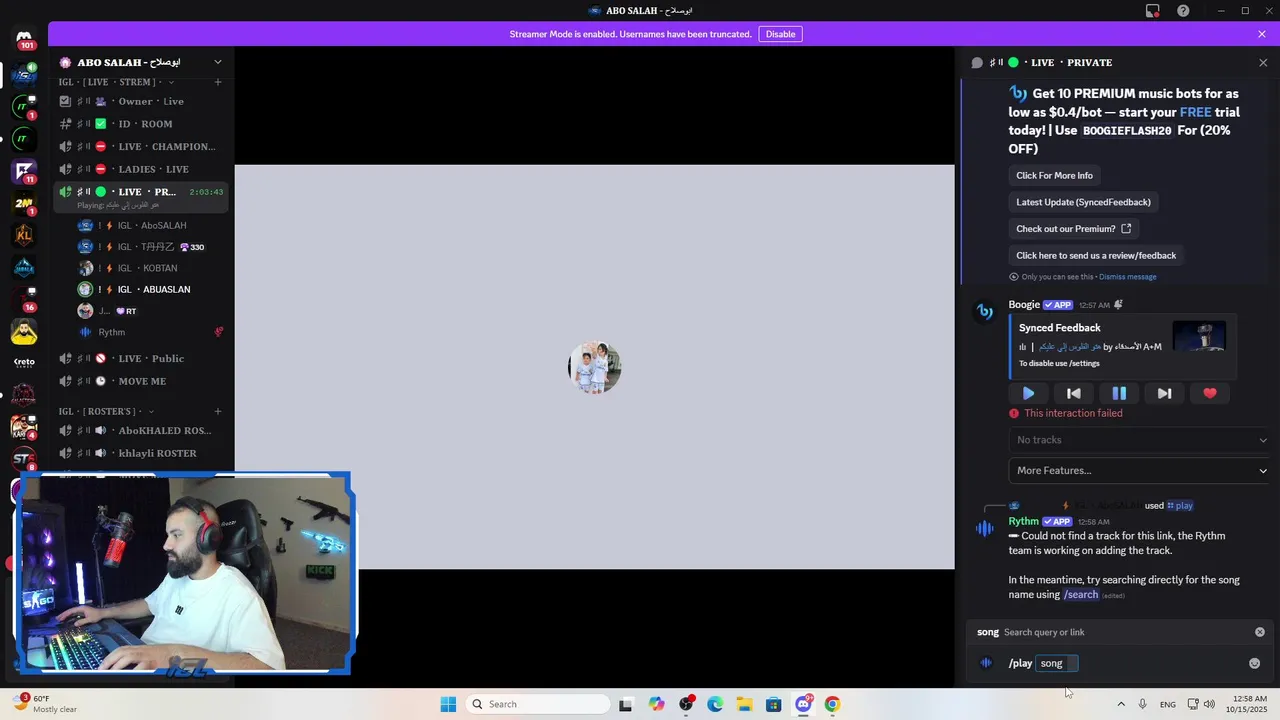Join LADIES LIVE voice channel
Image resolution: width=1280 pixels, height=720 pixels.
141,169
